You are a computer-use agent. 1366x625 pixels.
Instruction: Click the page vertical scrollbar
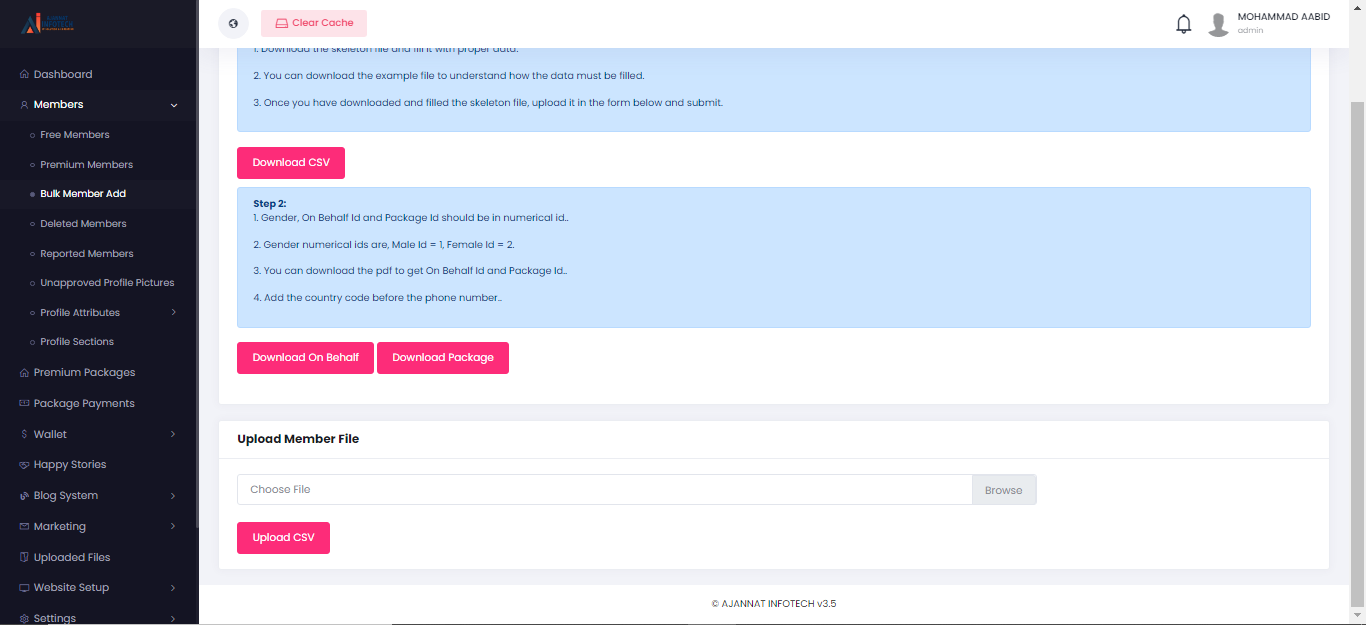[1357, 350]
